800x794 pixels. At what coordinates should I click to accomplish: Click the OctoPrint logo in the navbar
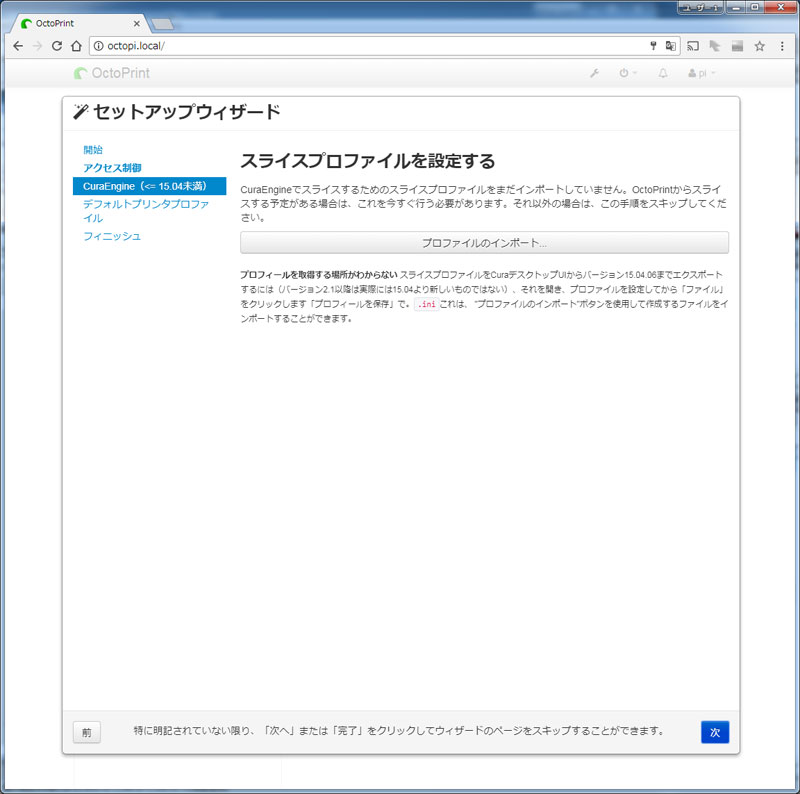(x=112, y=73)
